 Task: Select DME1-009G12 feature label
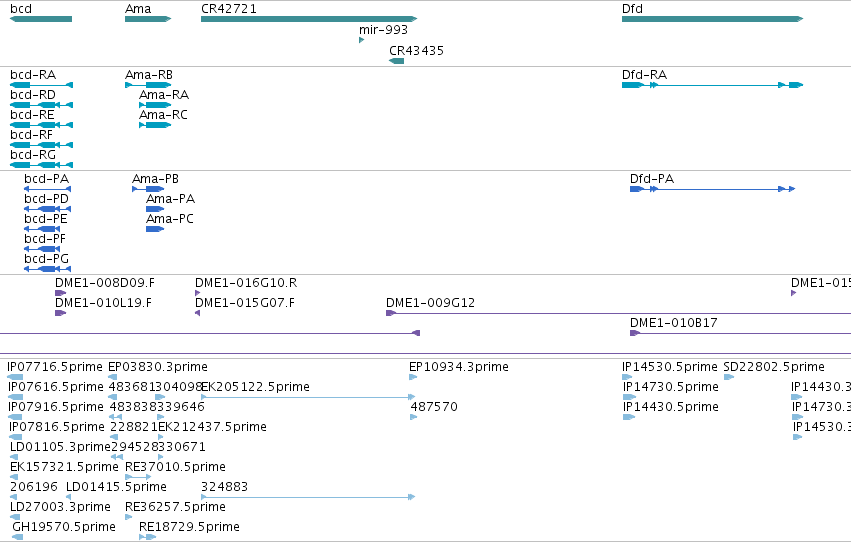click(x=430, y=303)
